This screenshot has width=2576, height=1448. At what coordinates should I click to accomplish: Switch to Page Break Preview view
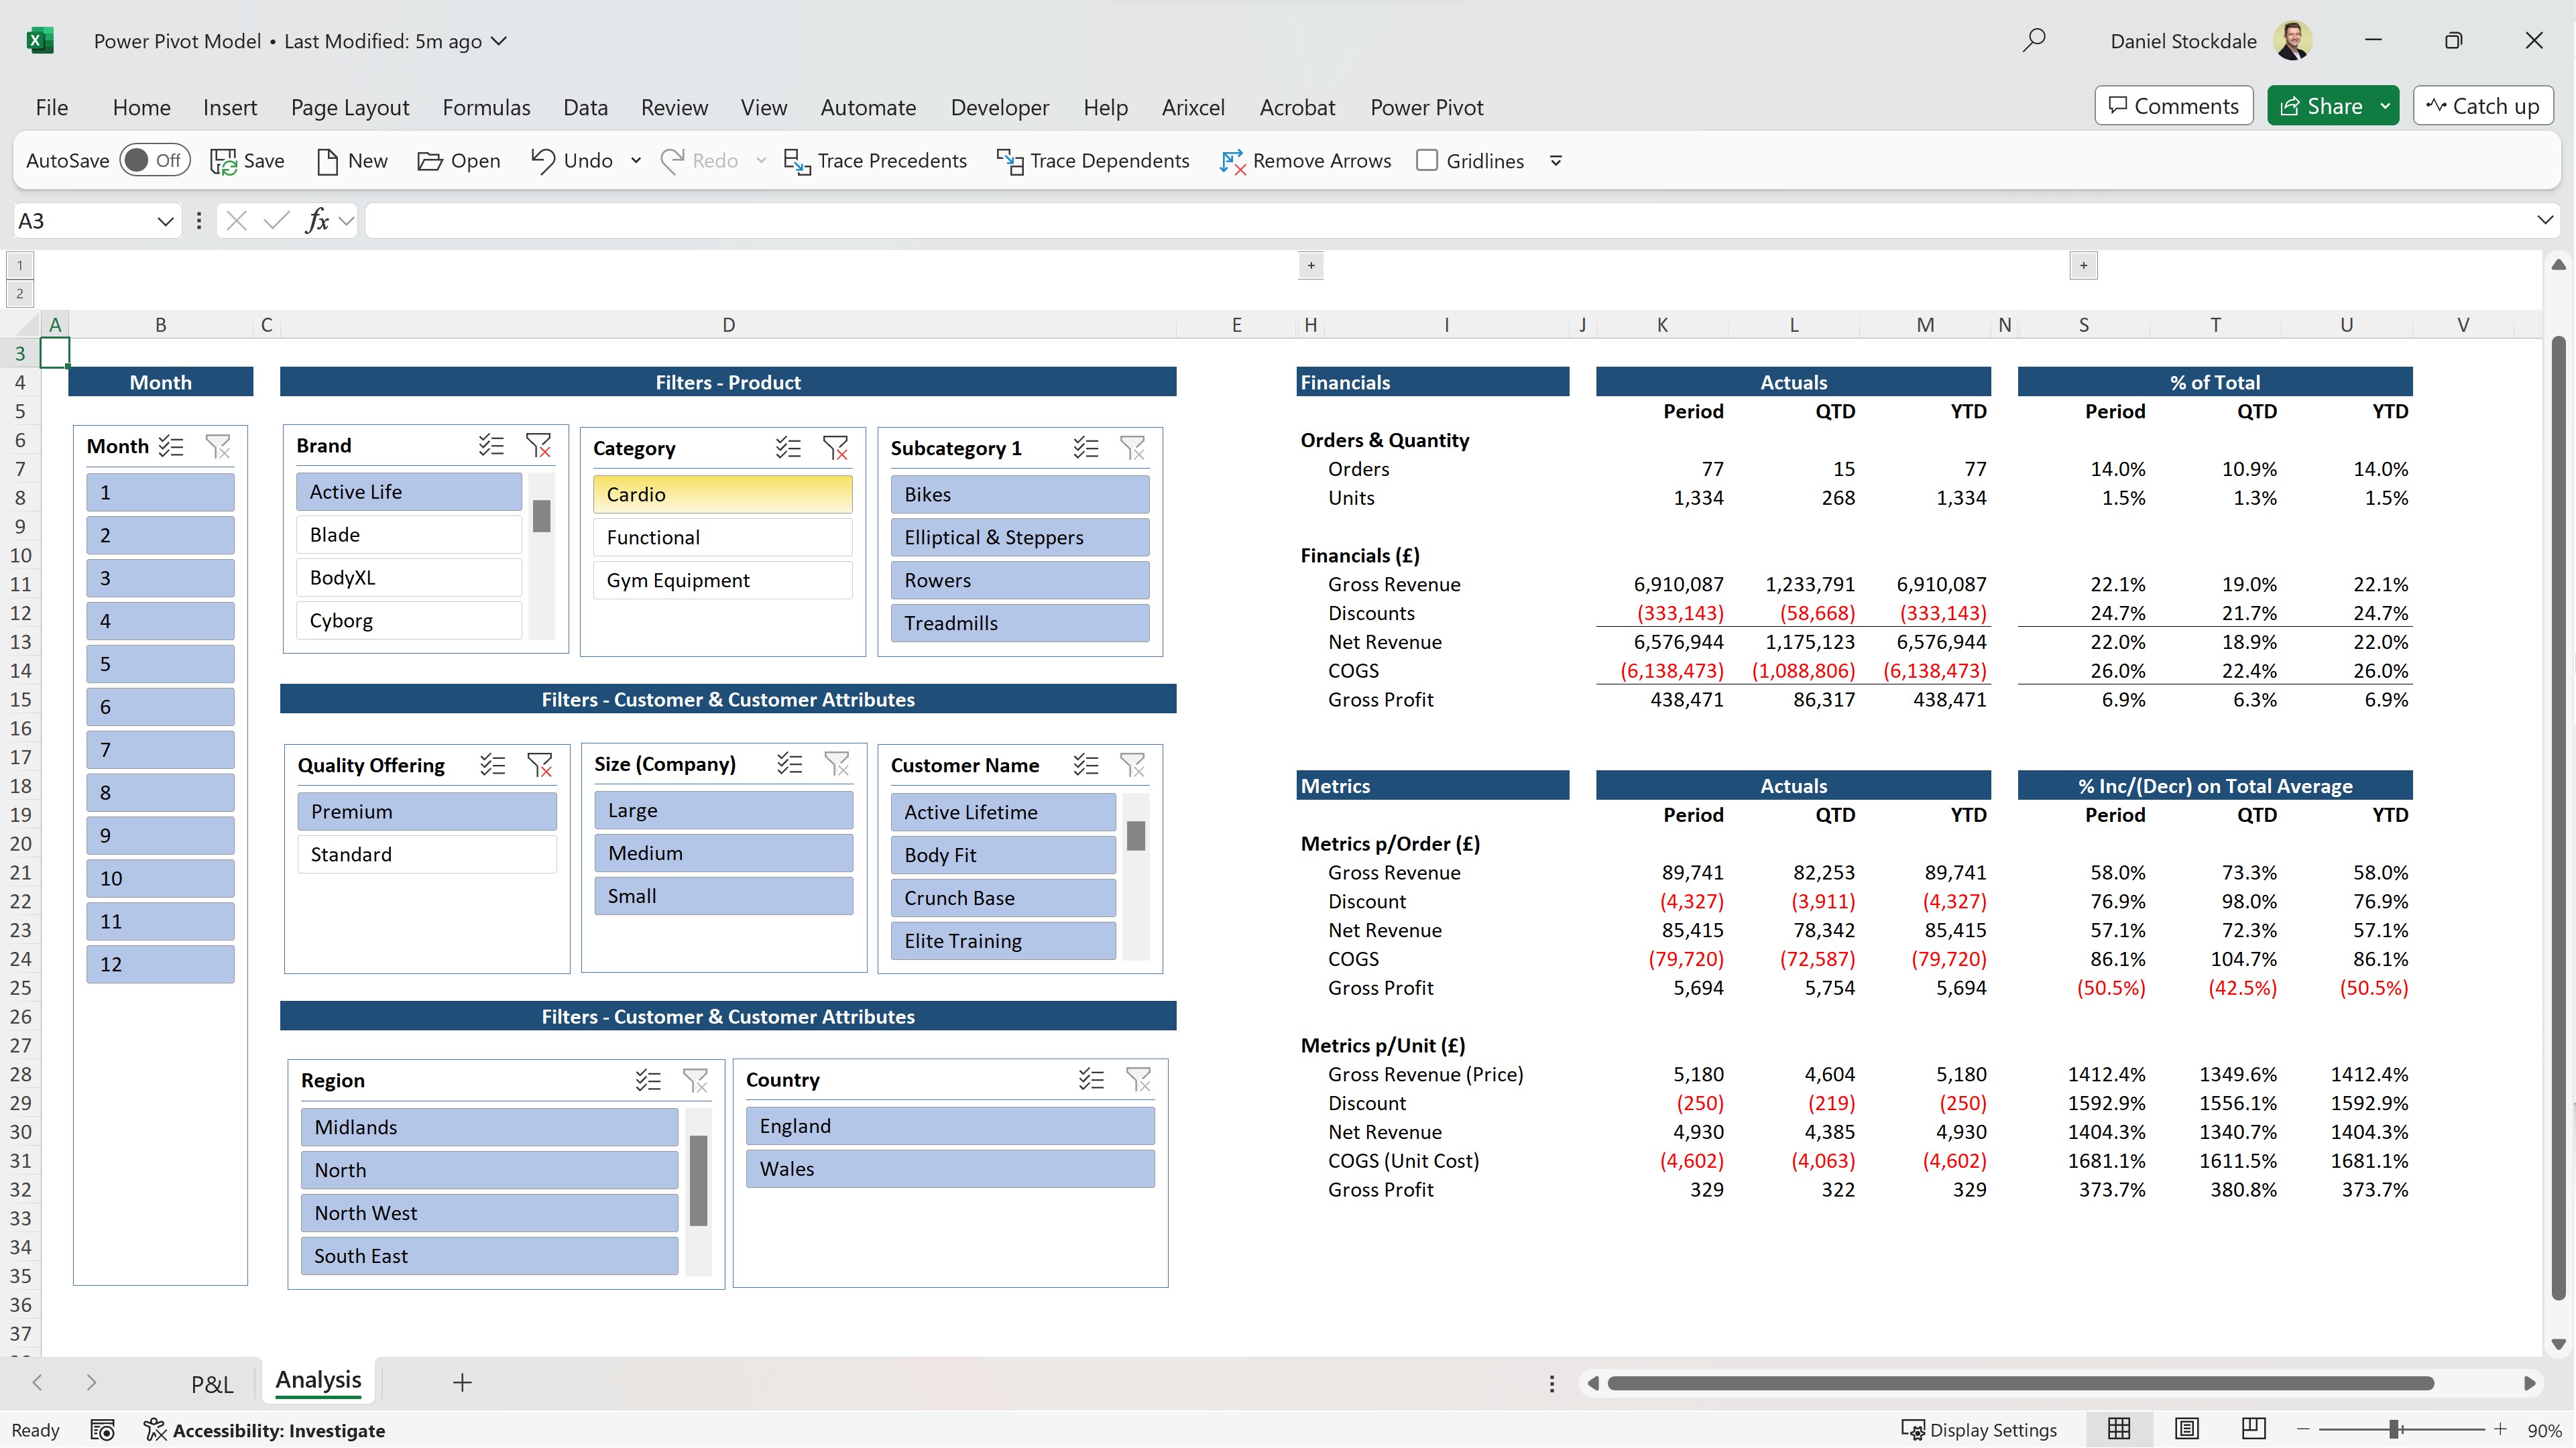(x=2253, y=1429)
